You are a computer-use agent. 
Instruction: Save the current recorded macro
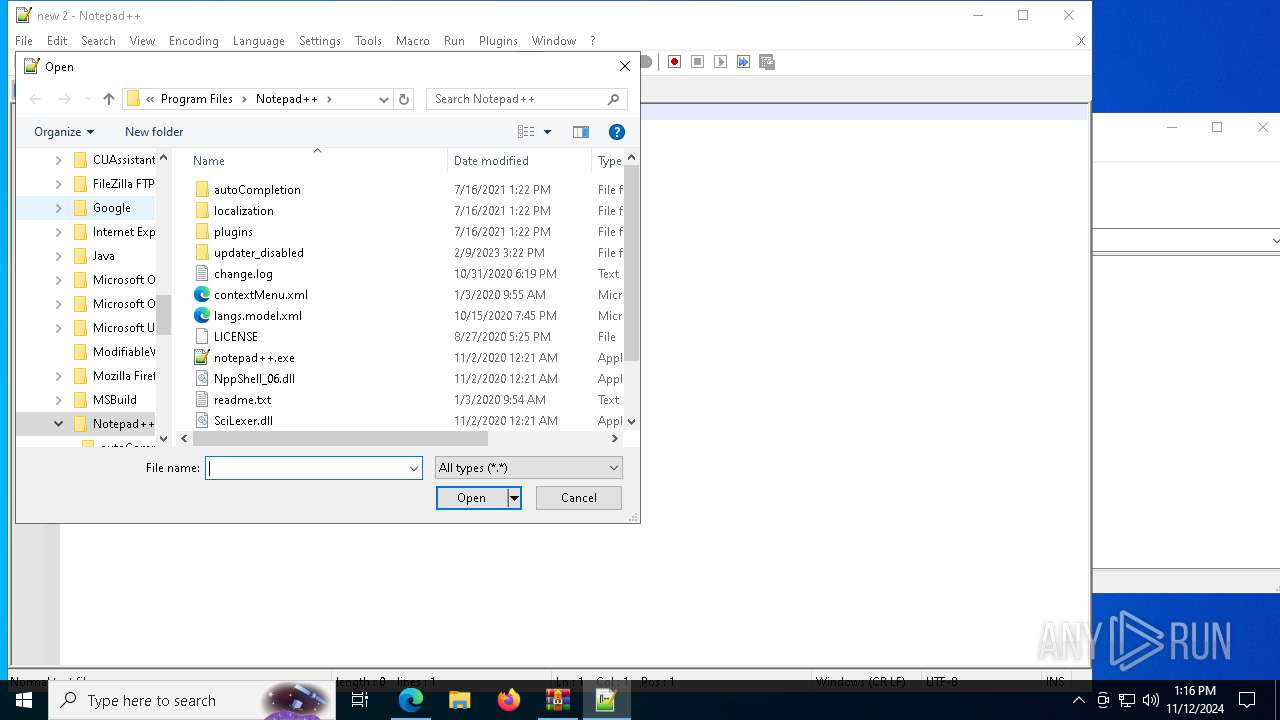[x=767, y=62]
